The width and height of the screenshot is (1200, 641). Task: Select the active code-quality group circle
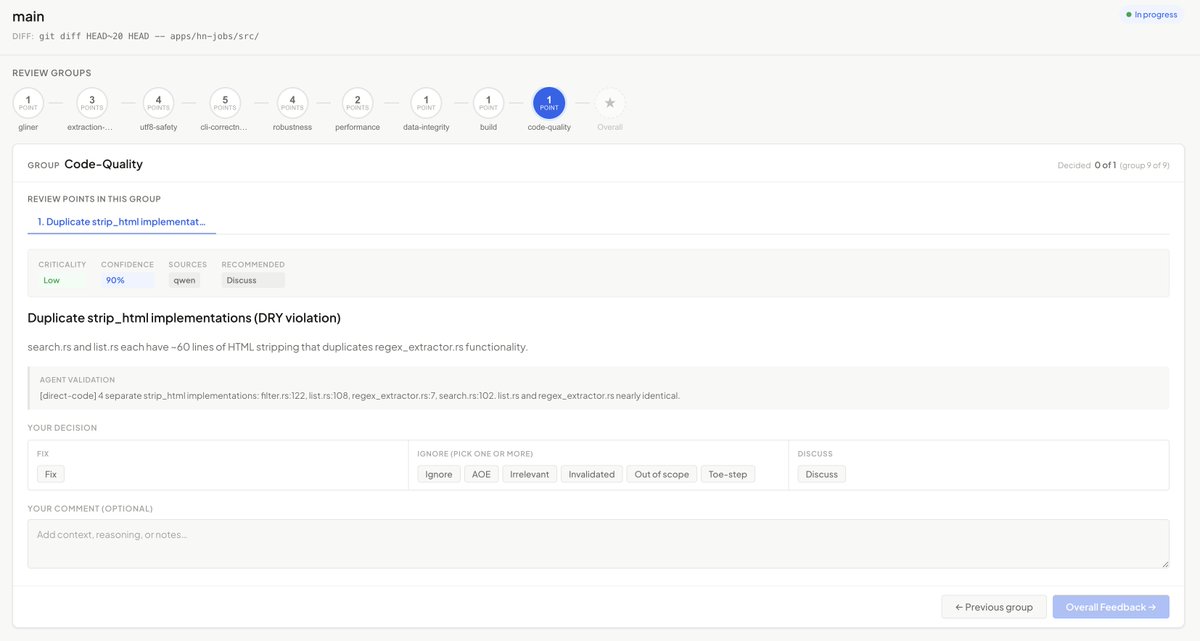coord(549,102)
